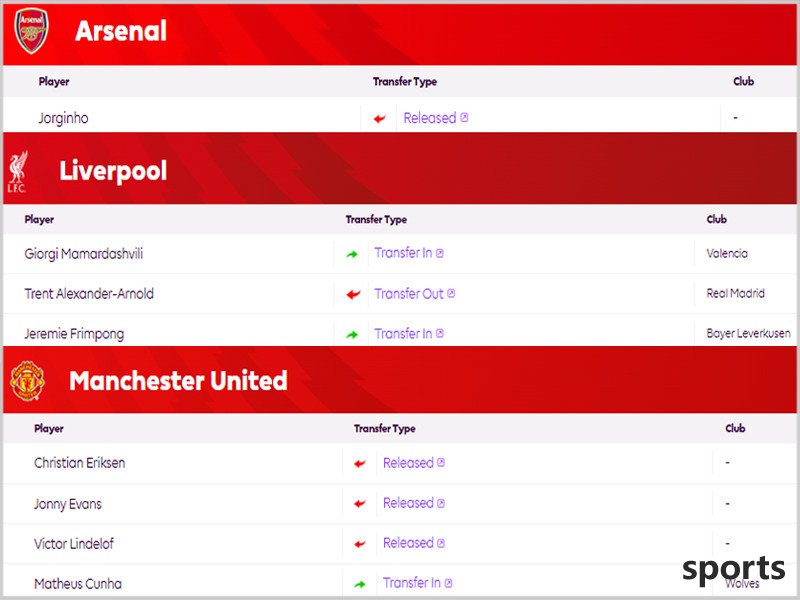This screenshot has height=600, width=800.
Task: Click green arrow for Giorgi Mamardashvili
Action: pos(352,254)
